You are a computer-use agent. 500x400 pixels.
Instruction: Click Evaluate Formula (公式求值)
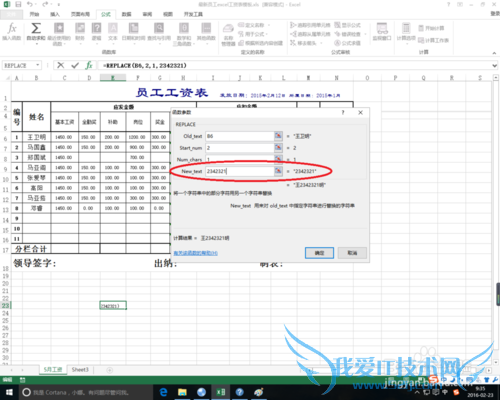[347, 43]
